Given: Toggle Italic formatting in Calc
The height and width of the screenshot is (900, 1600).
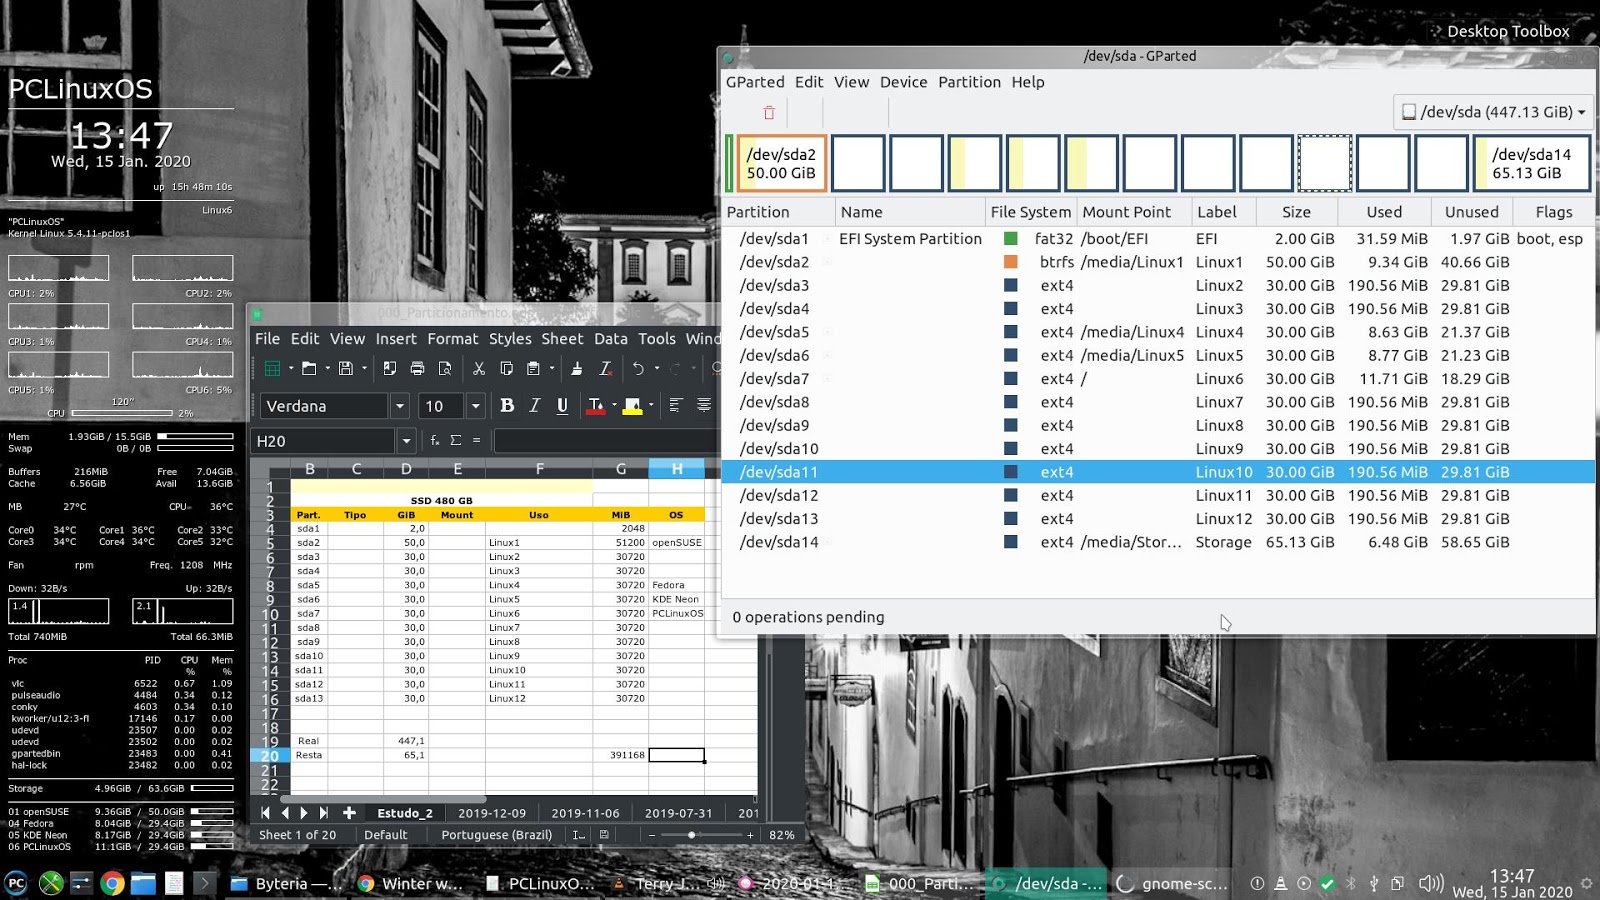Looking at the screenshot, I should pos(535,405).
